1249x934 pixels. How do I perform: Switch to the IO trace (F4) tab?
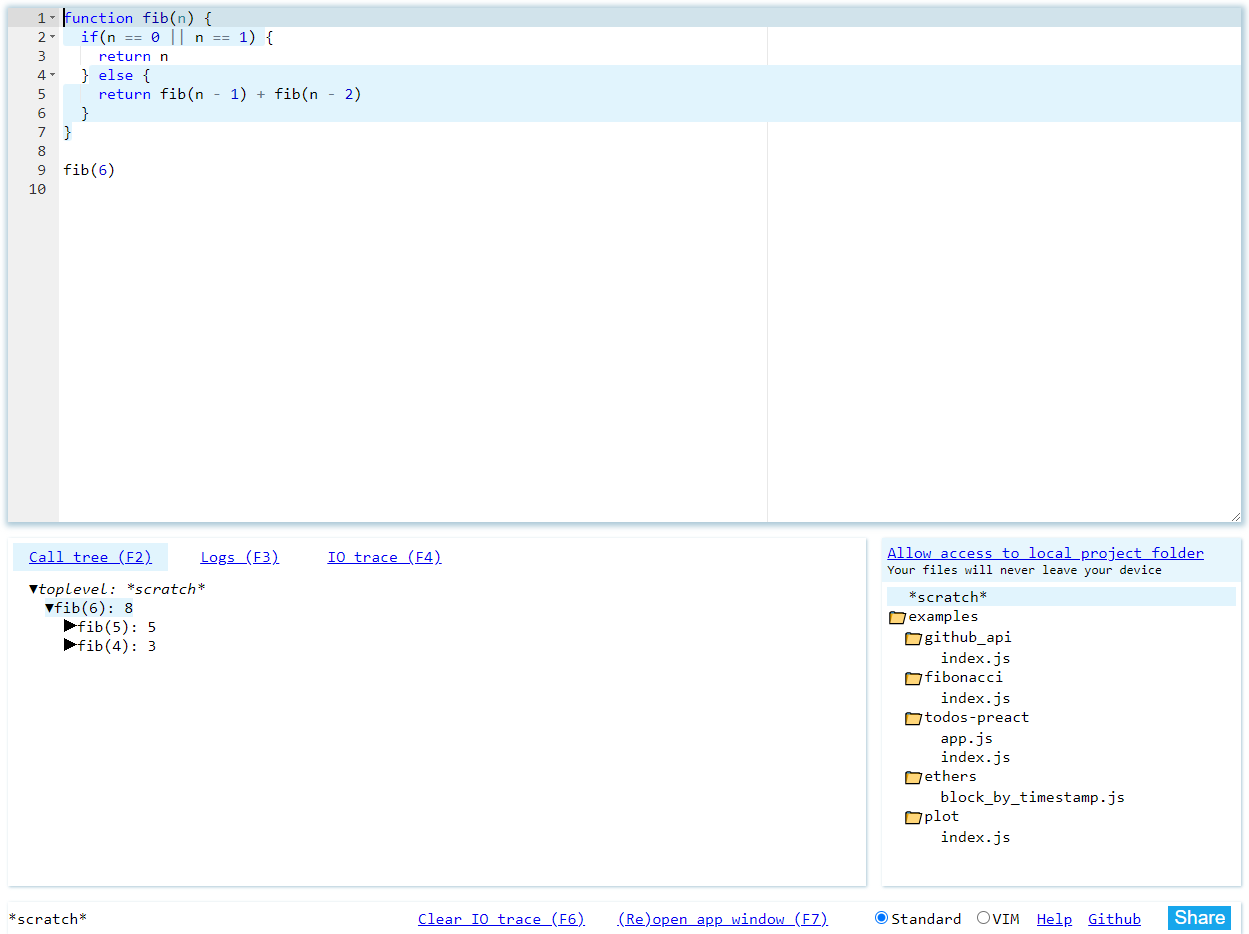[384, 557]
